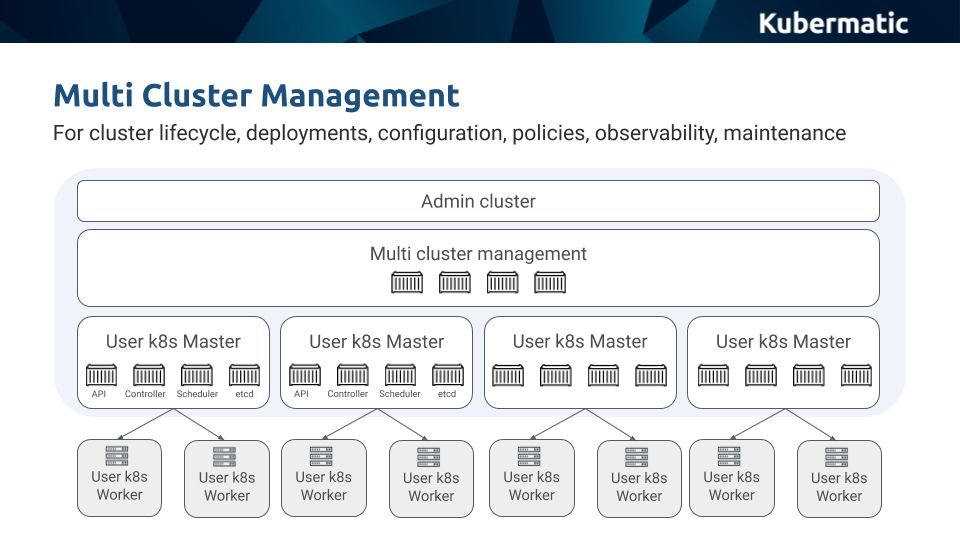The height and width of the screenshot is (540, 960).
Task: Select the third User k8s Worker box from left
Action: [323, 478]
